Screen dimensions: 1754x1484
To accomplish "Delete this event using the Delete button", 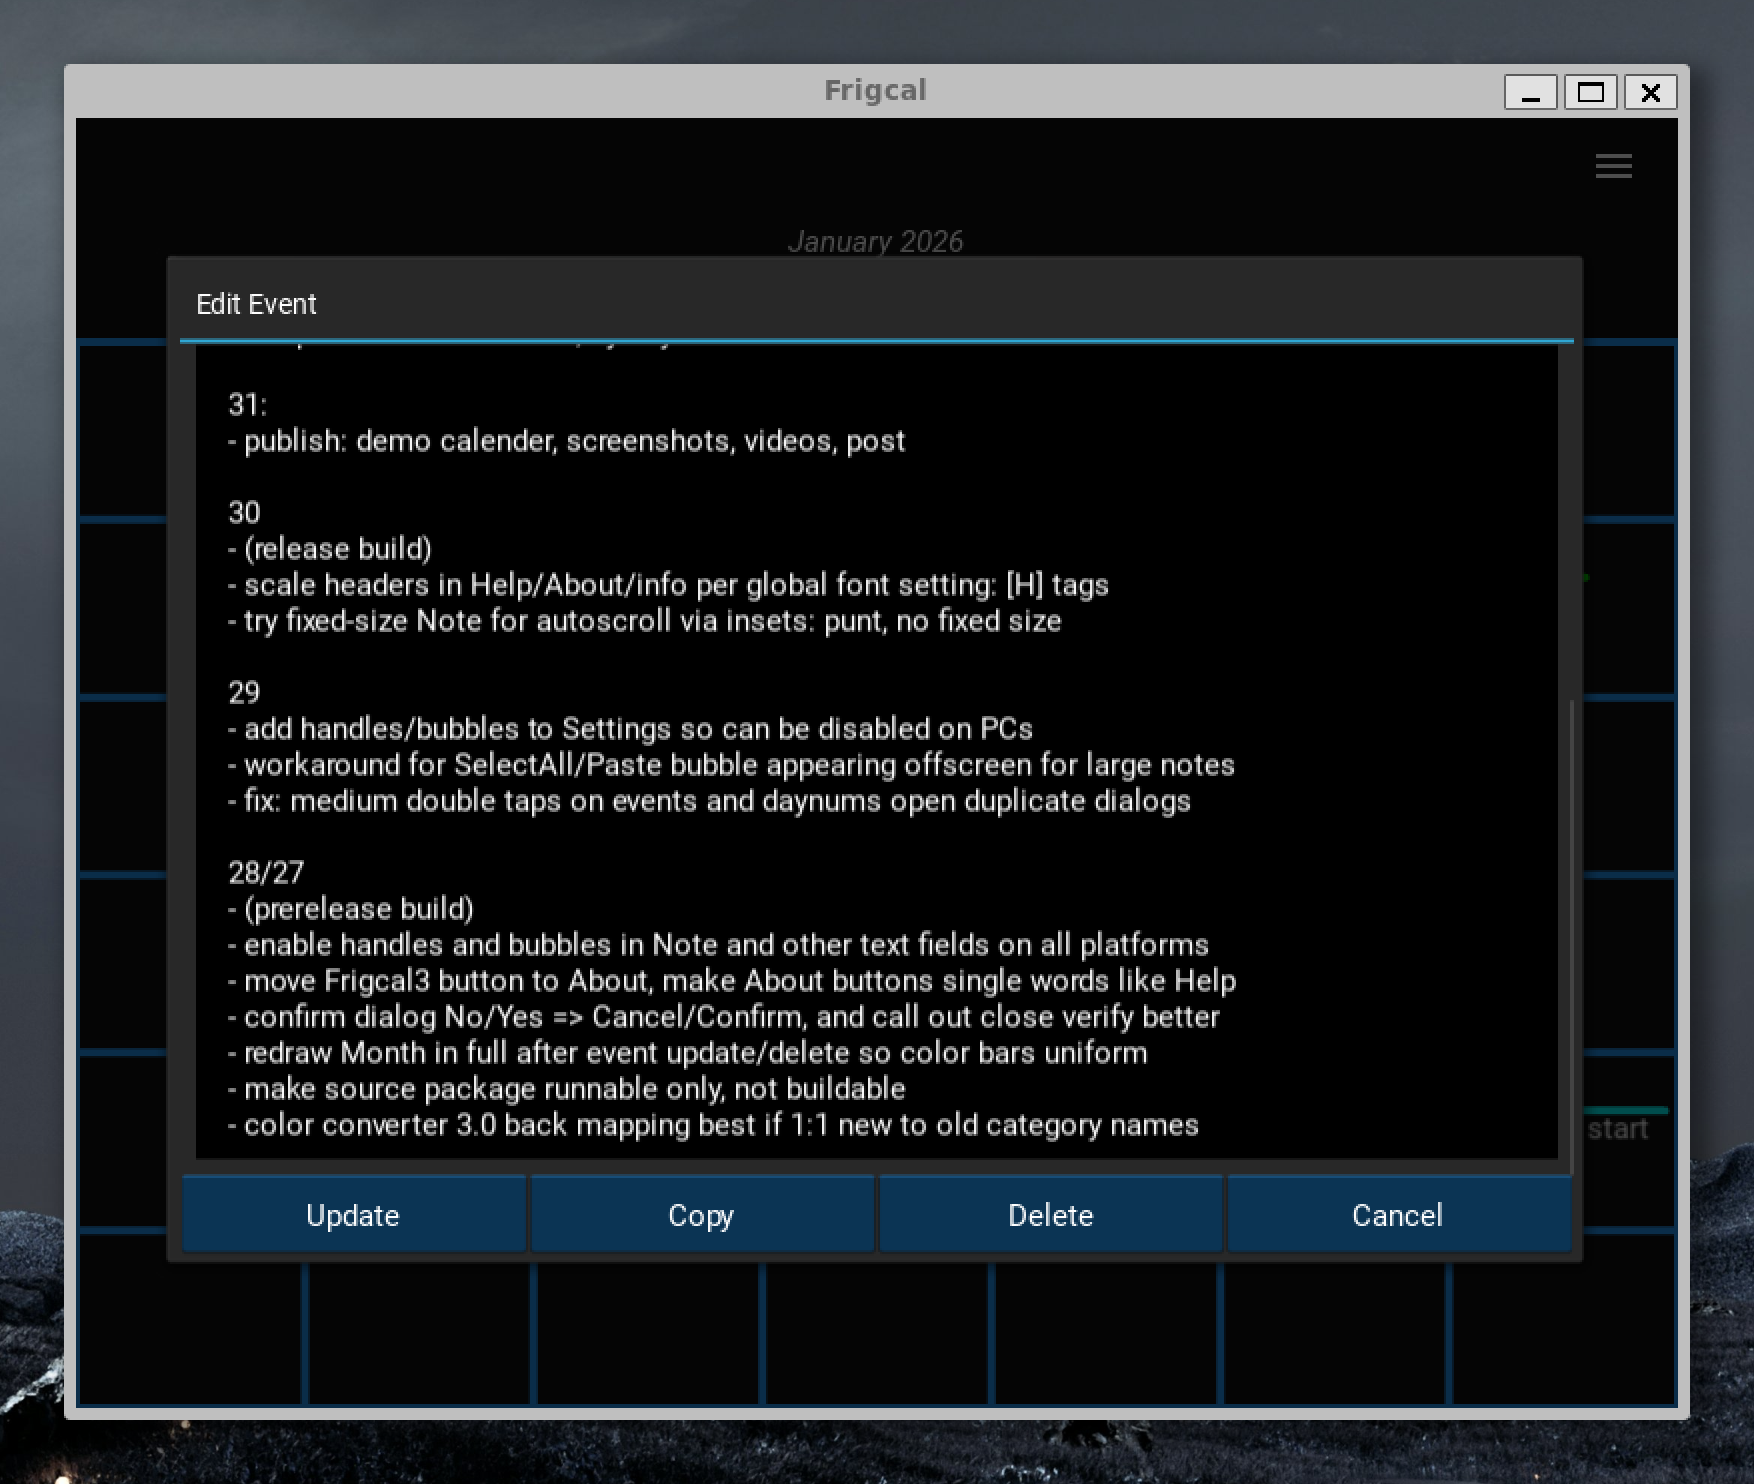I will (x=1050, y=1215).
